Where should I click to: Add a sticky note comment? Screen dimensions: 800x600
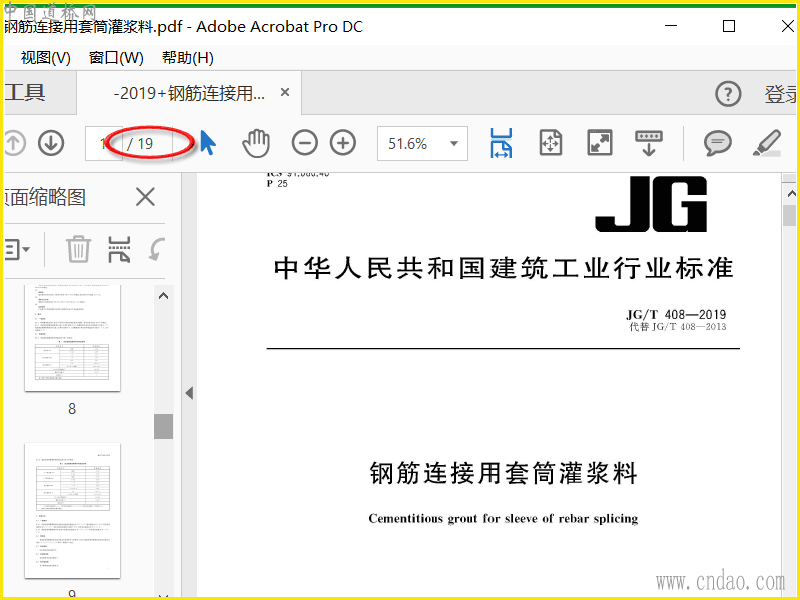pyautogui.click(x=718, y=143)
